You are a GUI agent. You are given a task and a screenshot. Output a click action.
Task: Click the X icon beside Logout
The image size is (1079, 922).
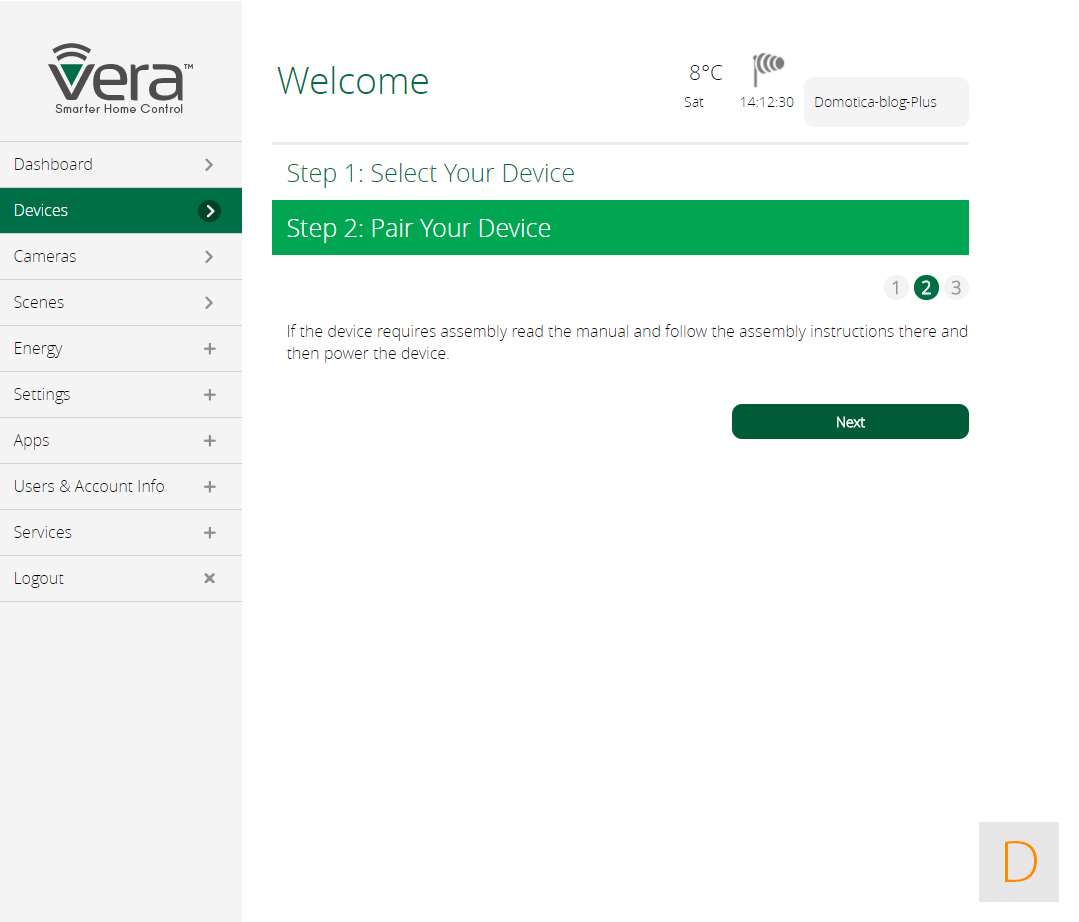pos(209,578)
